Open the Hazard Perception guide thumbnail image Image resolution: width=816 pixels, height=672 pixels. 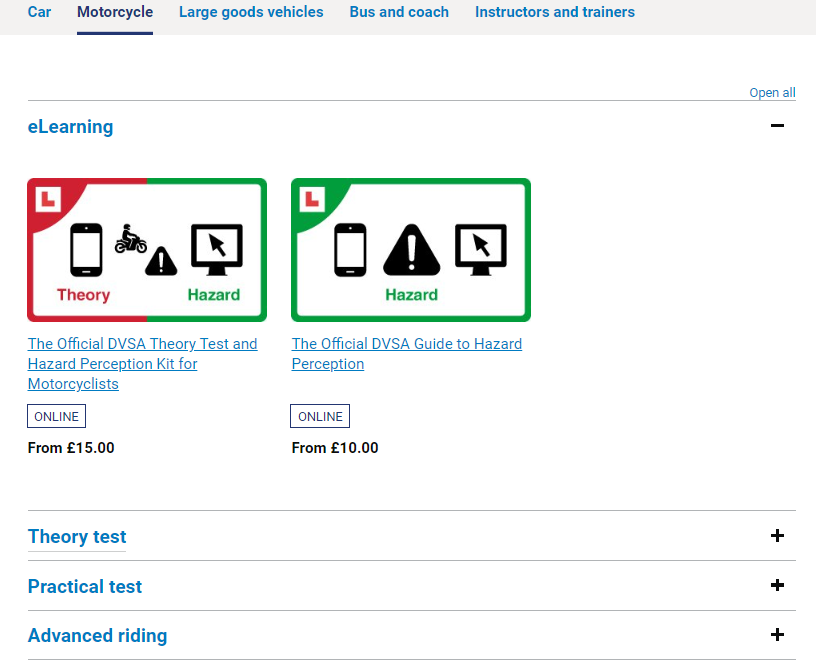pyautogui.click(x=411, y=250)
